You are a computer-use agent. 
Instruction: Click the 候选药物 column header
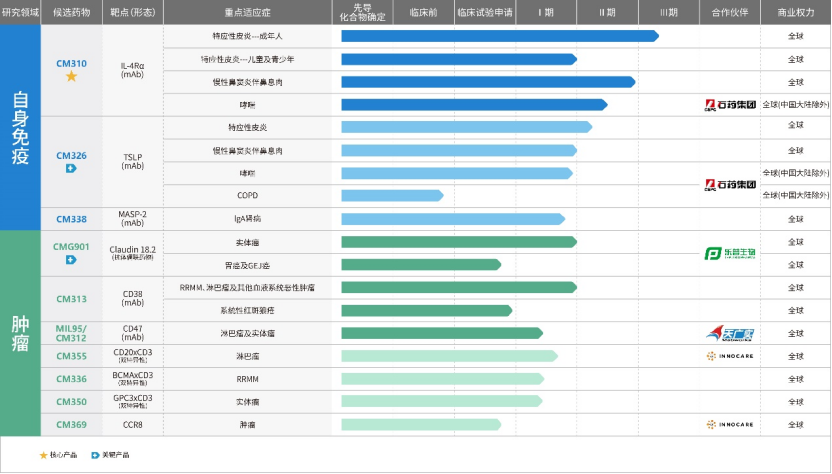click(x=72, y=12)
